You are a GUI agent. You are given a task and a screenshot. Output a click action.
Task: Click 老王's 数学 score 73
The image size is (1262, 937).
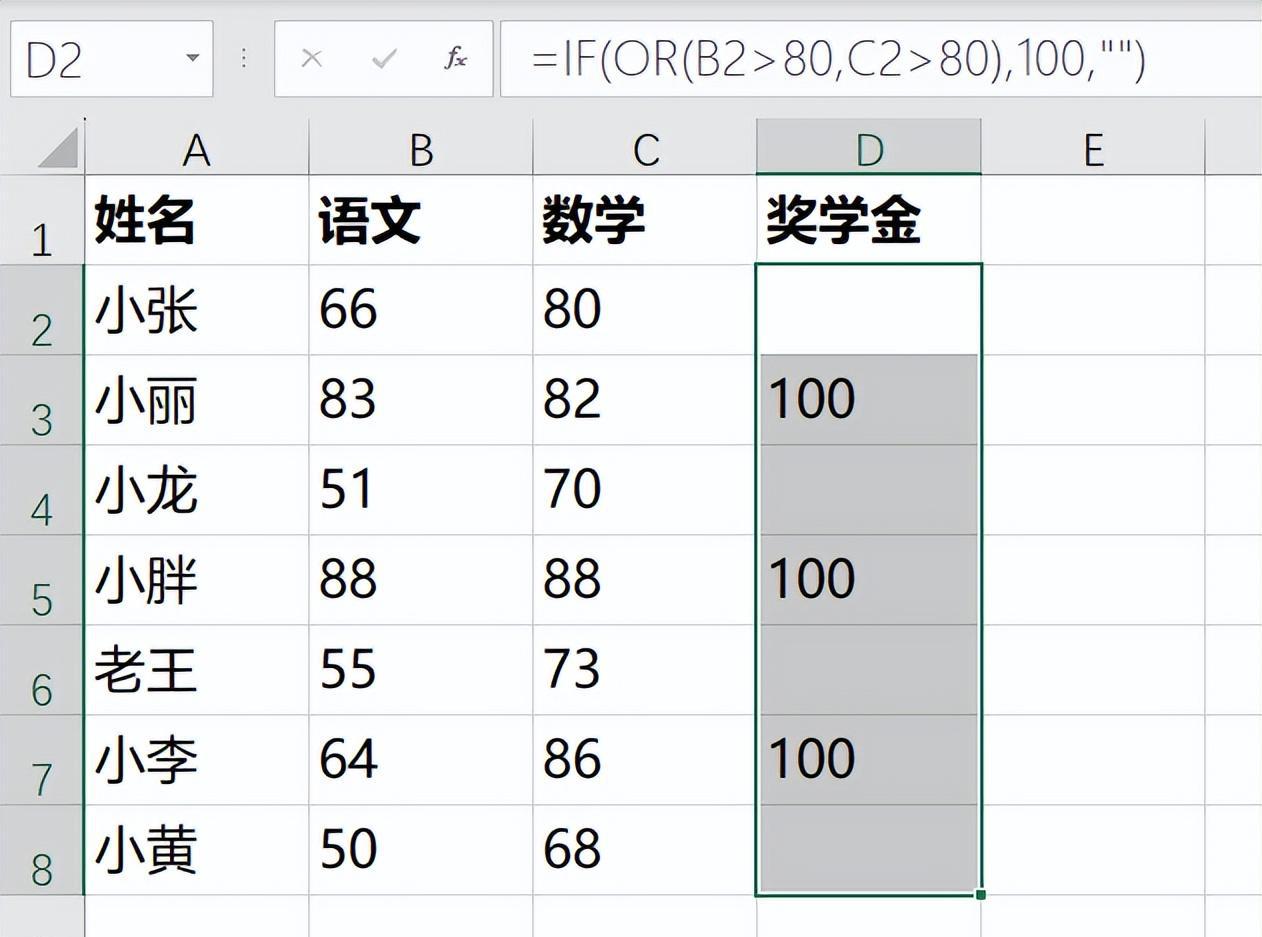(645, 670)
